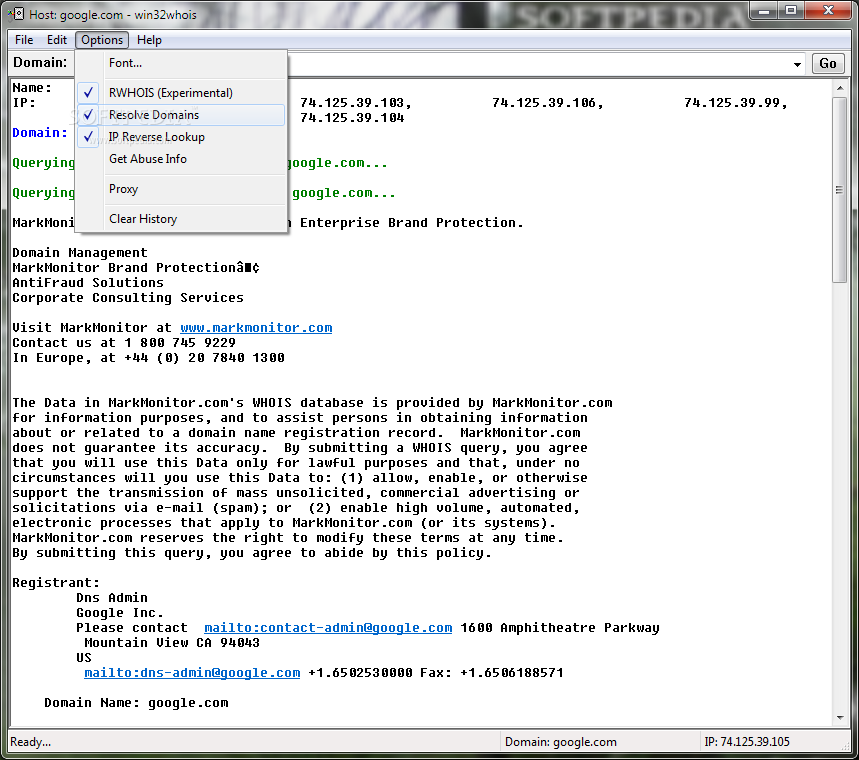Click the win32whois title bar icon
Image resolution: width=859 pixels, height=760 pixels.
tap(17, 14)
